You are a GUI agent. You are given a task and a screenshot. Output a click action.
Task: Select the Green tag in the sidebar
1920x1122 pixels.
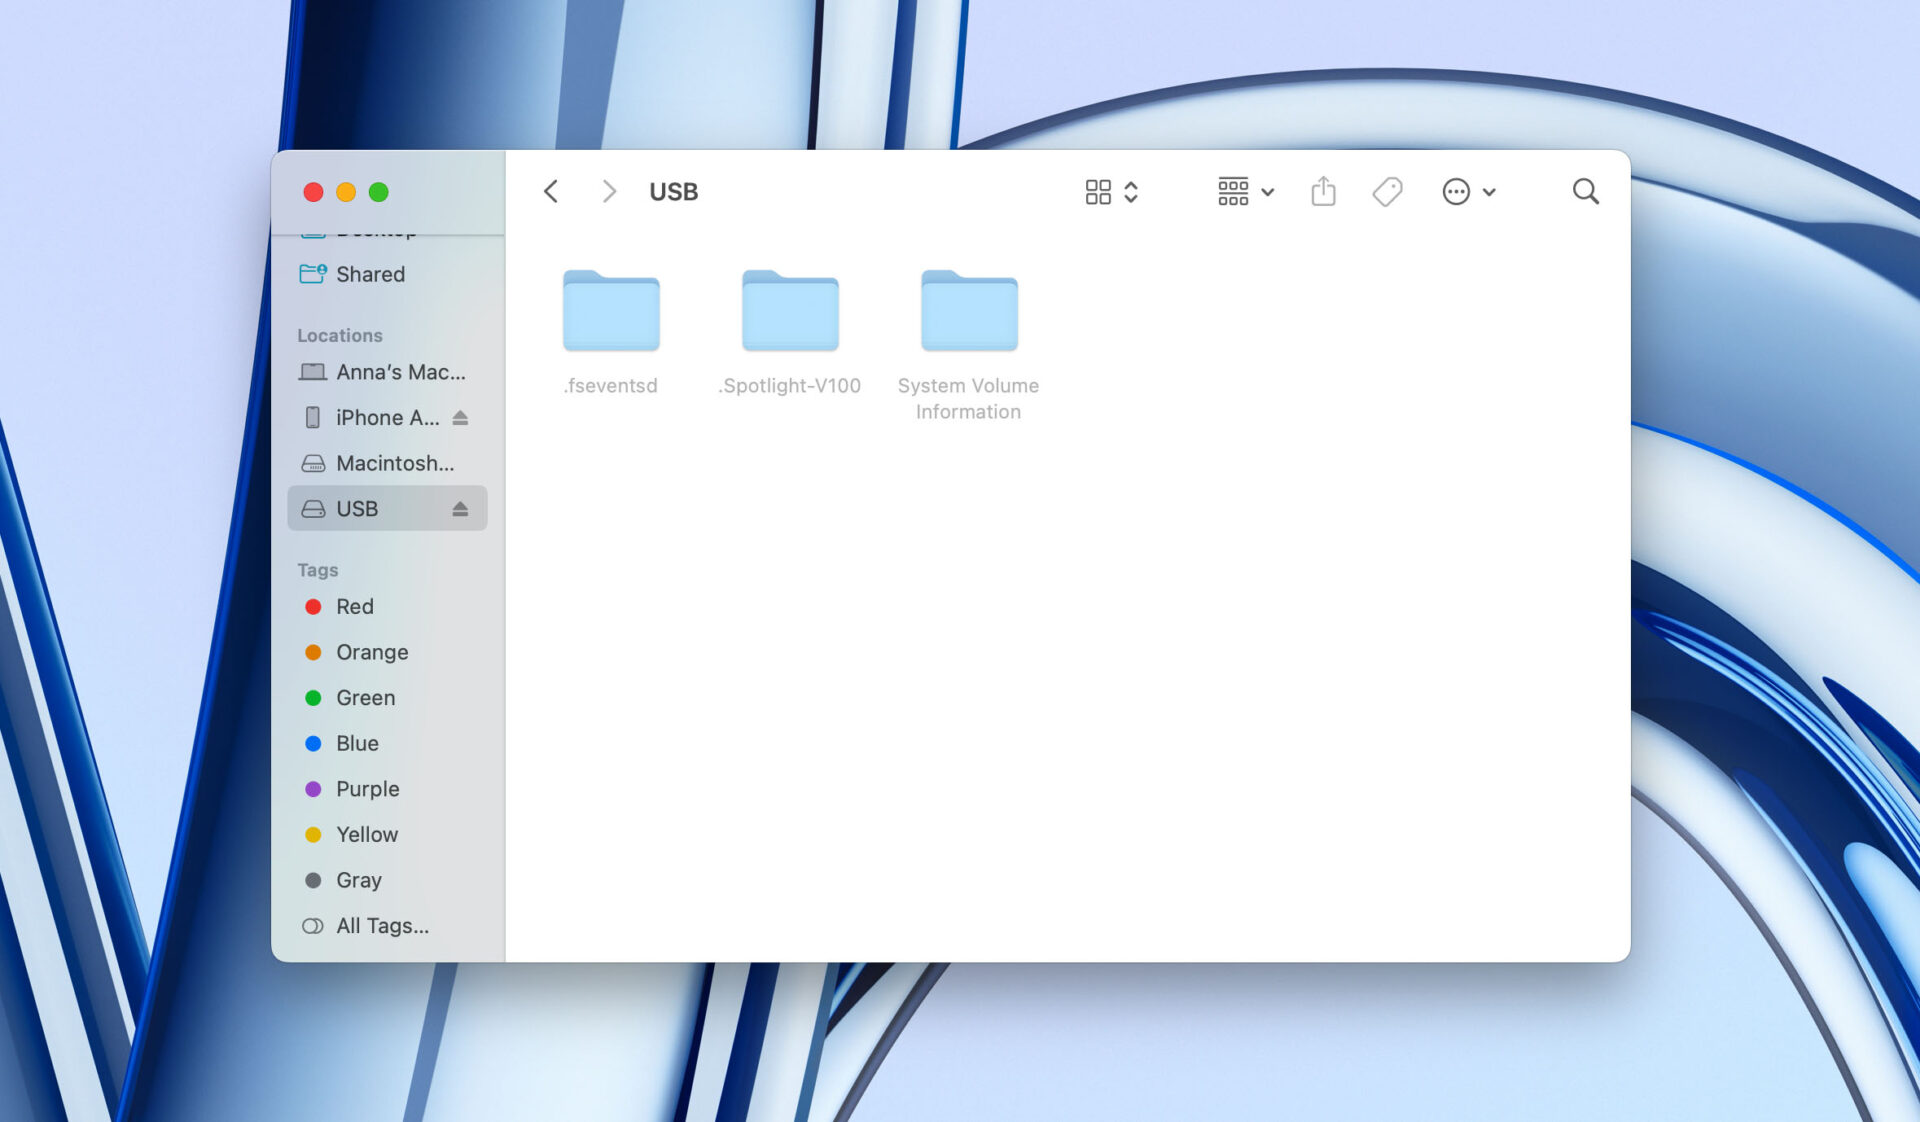[364, 697]
